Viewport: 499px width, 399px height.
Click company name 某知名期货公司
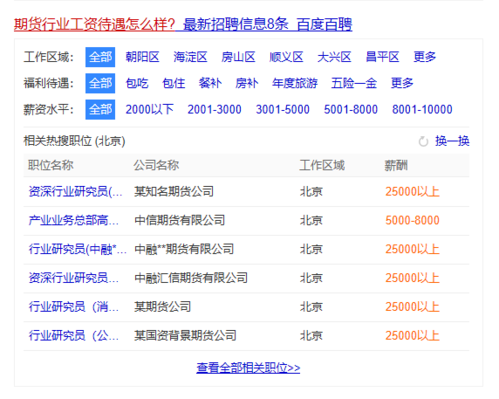[x=174, y=192]
